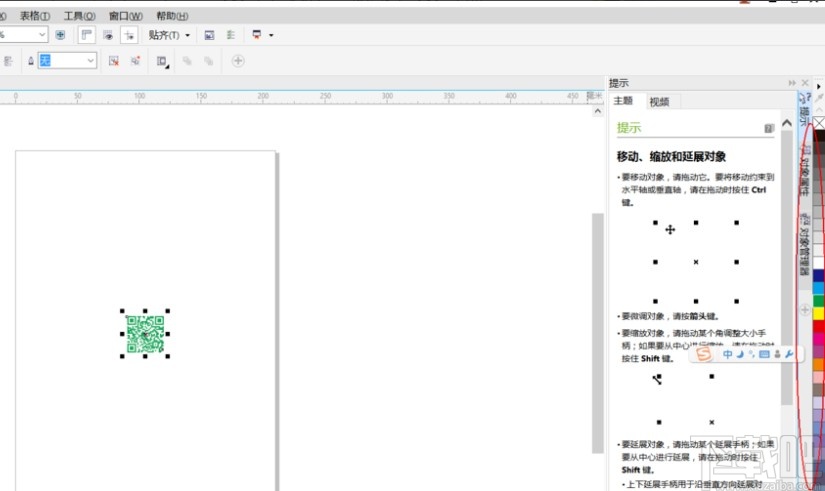Toggle the show grid eye icon
The width and height of the screenshot is (825, 491).
click(108, 35)
